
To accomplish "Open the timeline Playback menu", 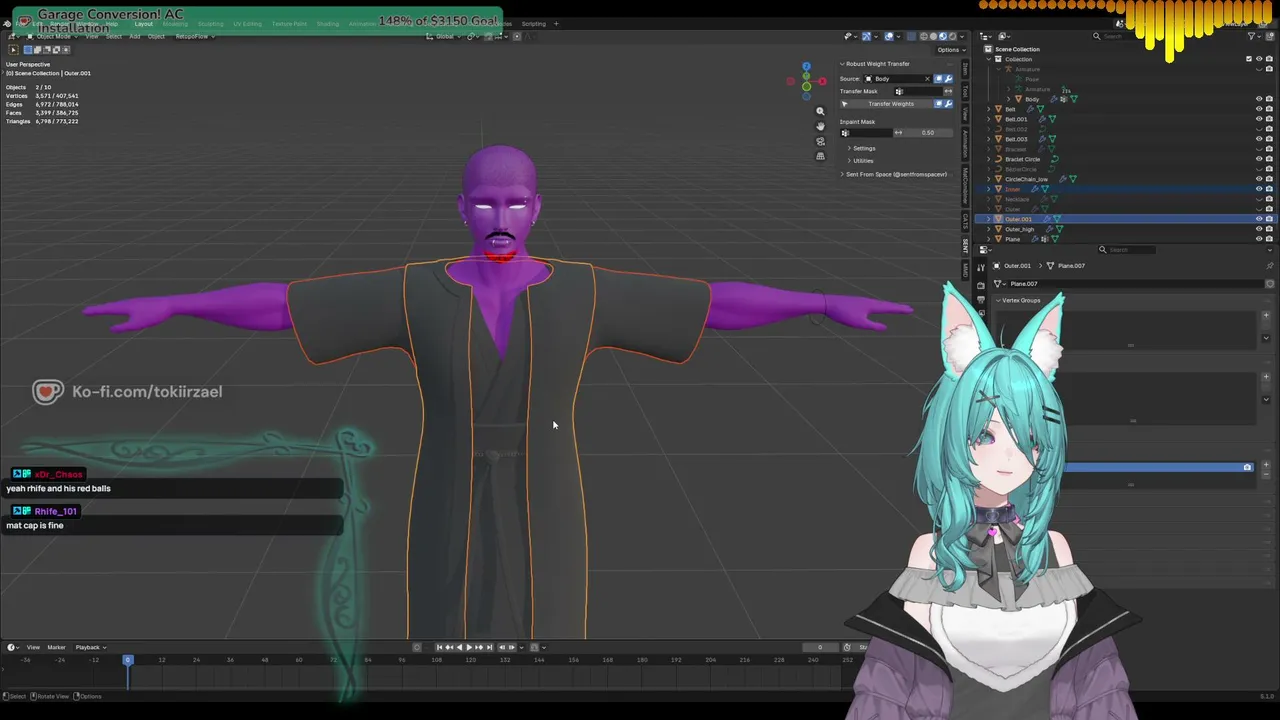I will click(x=89, y=647).
